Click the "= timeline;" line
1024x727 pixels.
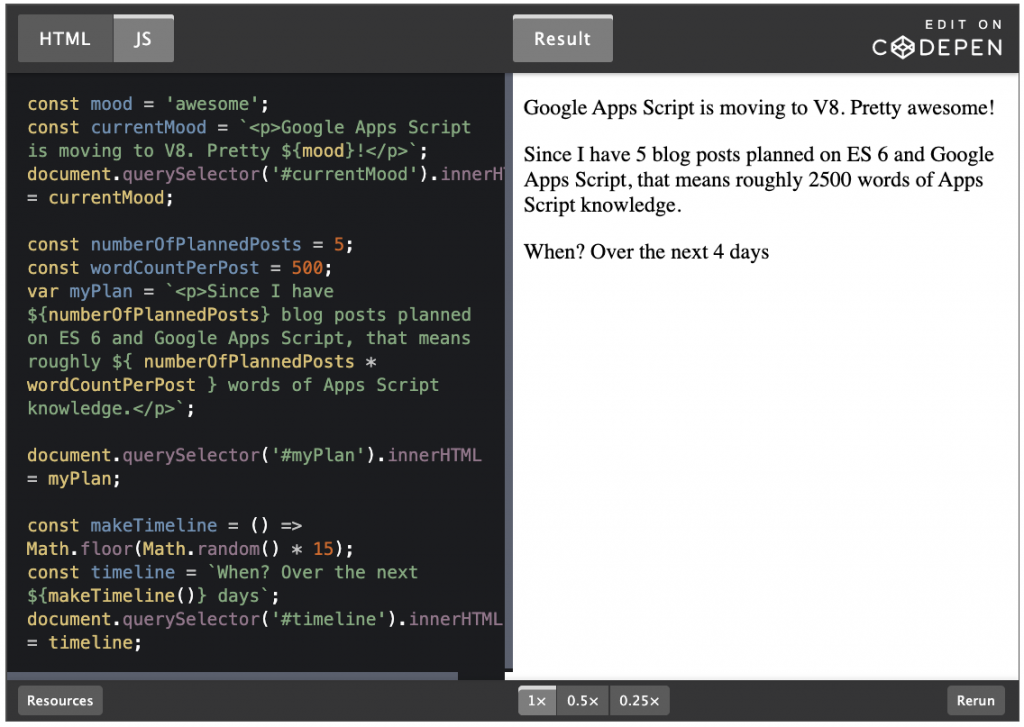(x=84, y=642)
